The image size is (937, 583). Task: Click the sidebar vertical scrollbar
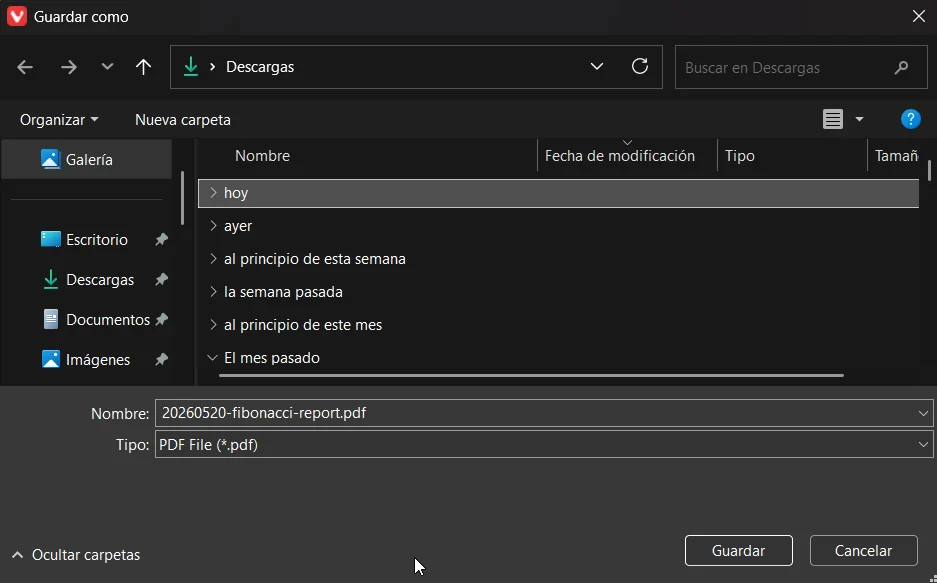coord(182,199)
